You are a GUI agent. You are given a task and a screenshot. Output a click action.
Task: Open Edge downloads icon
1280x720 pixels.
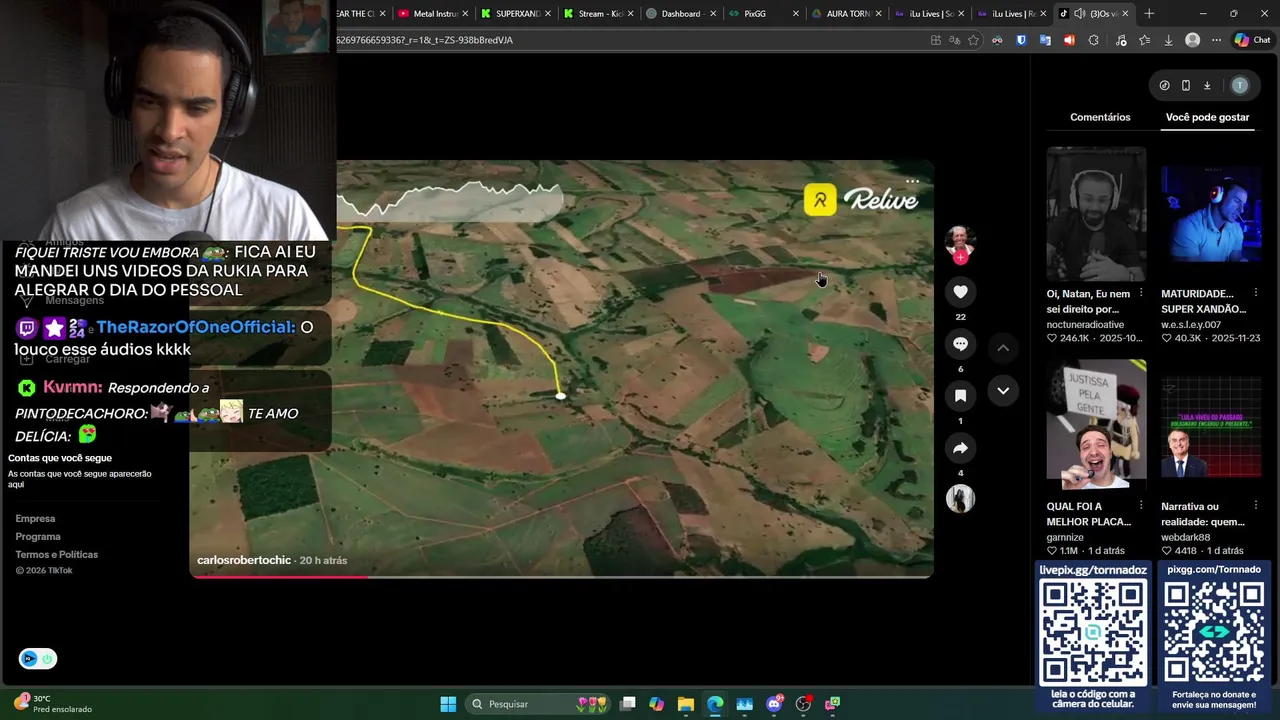1168,40
